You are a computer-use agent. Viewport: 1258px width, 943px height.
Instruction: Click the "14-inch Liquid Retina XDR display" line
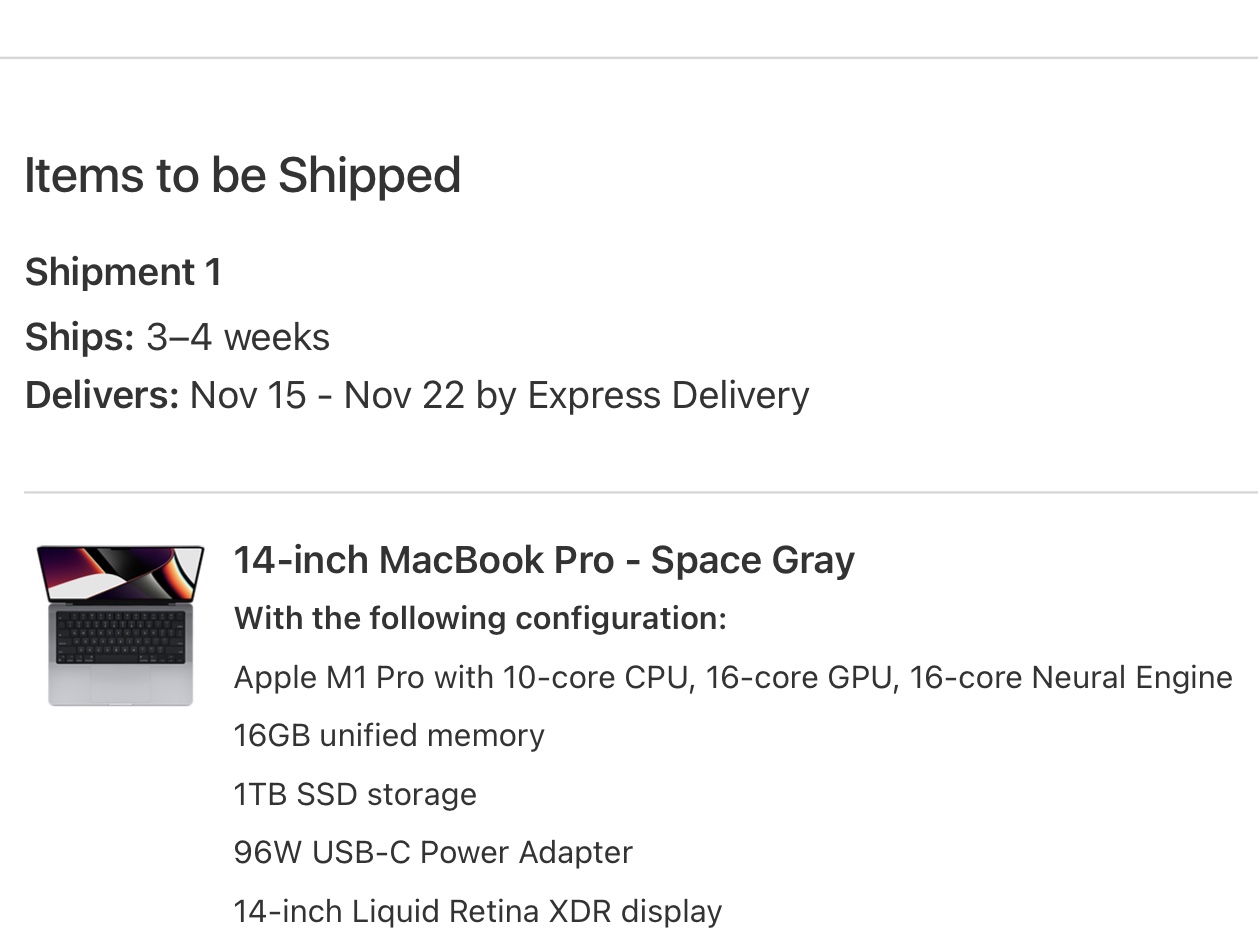[x=478, y=912]
